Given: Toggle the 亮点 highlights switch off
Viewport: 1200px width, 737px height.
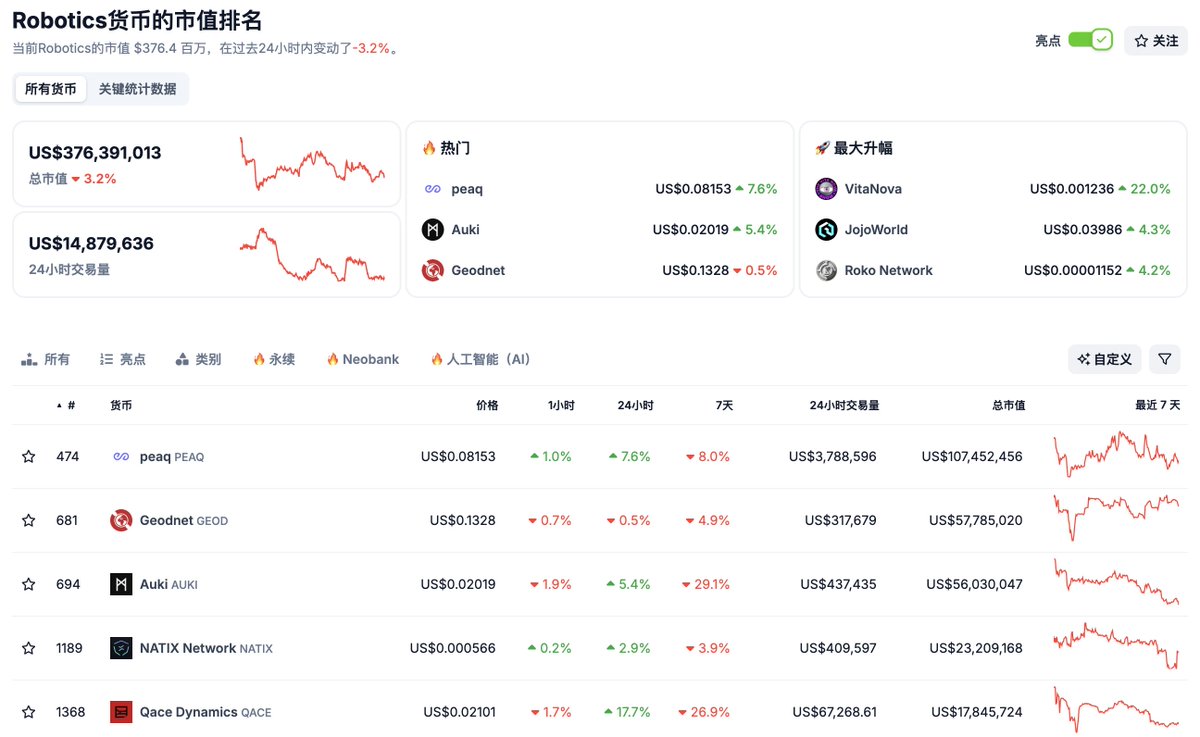Looking at the screenshot, I should coord(1090,40).
